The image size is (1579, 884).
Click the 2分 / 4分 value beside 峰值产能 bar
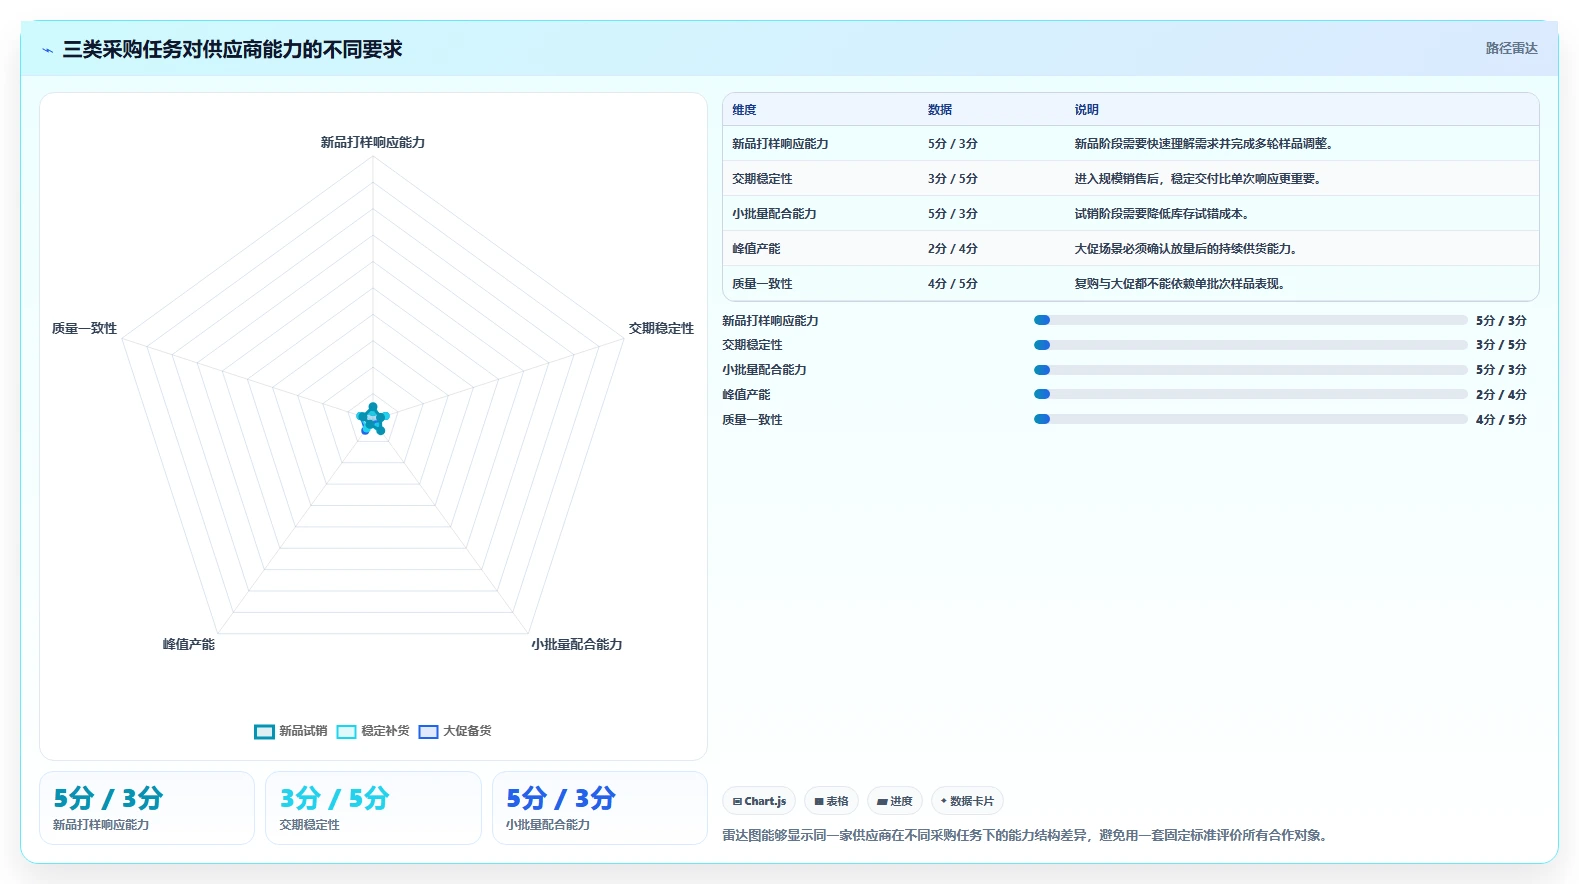point(1501,395)
